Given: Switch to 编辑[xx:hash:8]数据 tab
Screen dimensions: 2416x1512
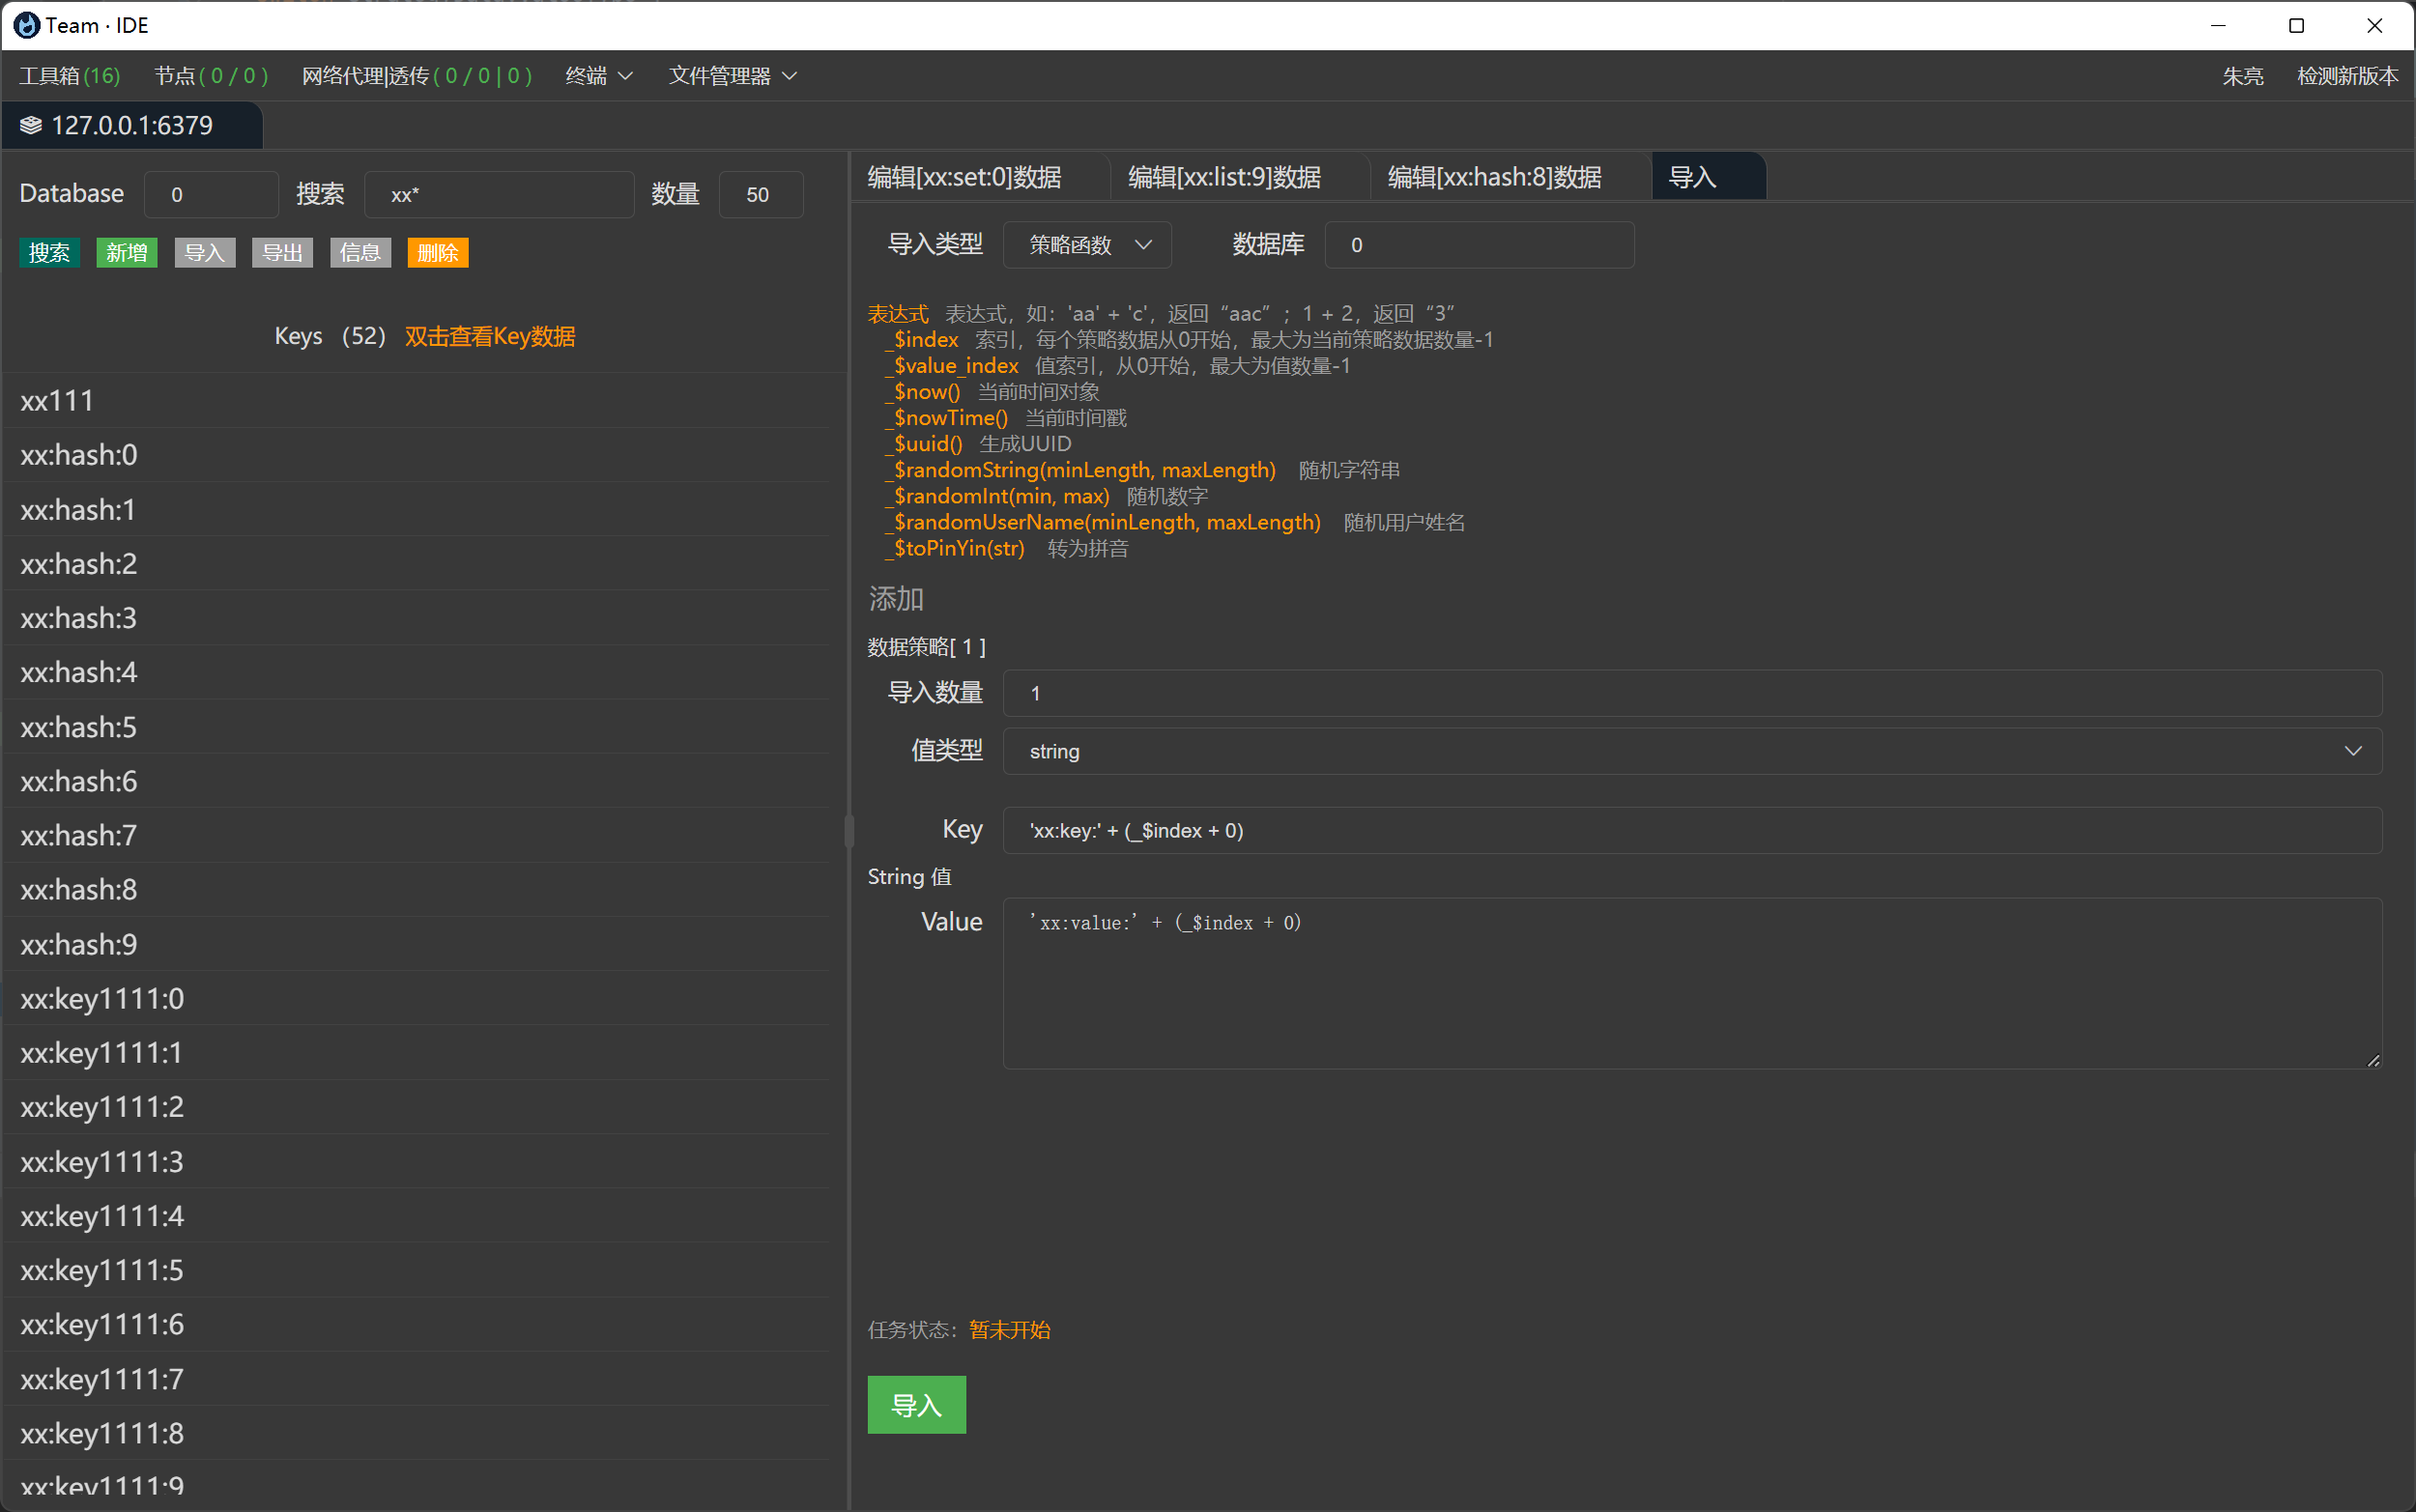Looking at the screenshot, I should [x=1494, y=177].
